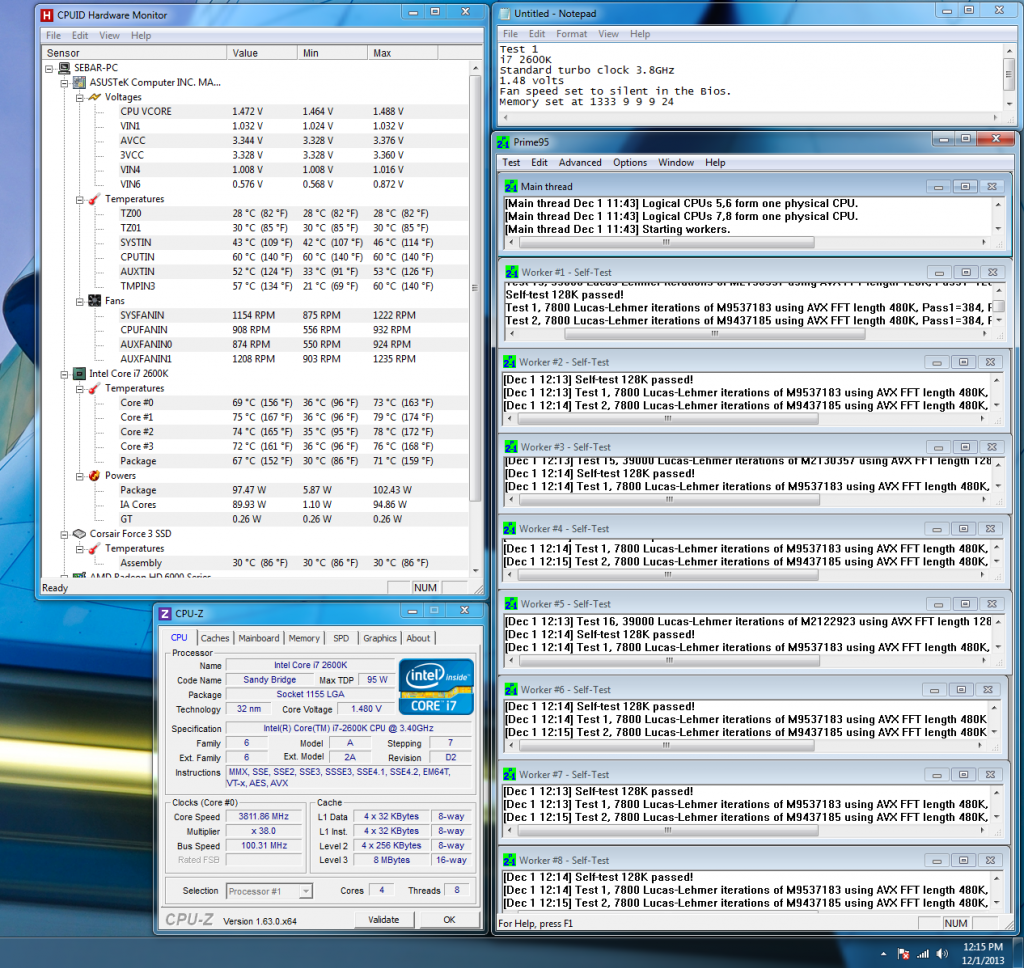The image size is (1024, 968).
Task: Click the Prime95 title bar icon
Action: click(x=503, y=142)
